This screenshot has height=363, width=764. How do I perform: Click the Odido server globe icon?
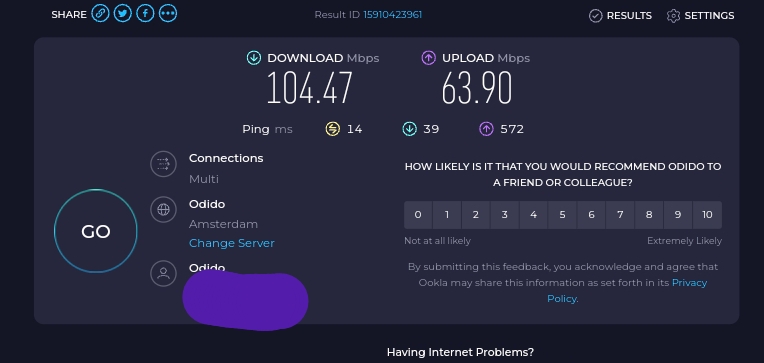click(163, 210)
